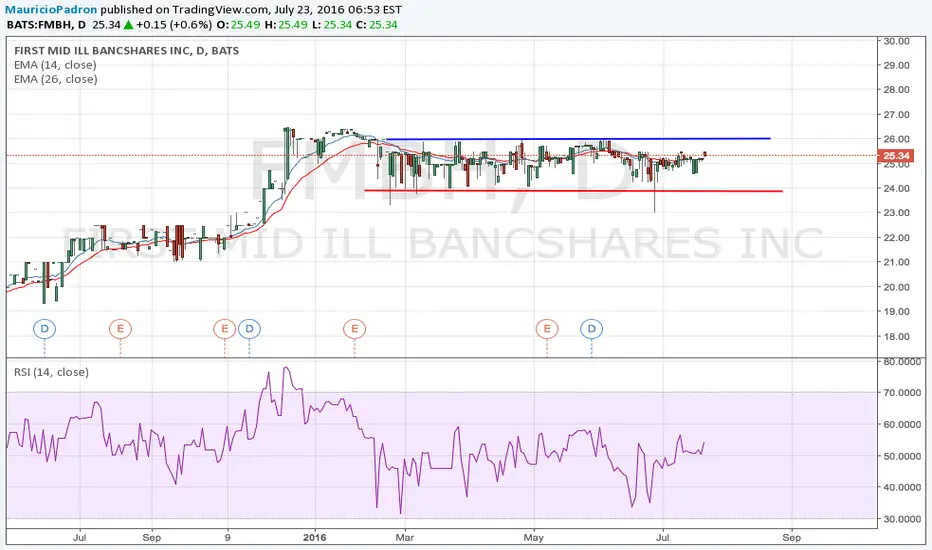Click the earnings E marker between Jul and Sep
This screenshot has height=550, width=932.
120,329
